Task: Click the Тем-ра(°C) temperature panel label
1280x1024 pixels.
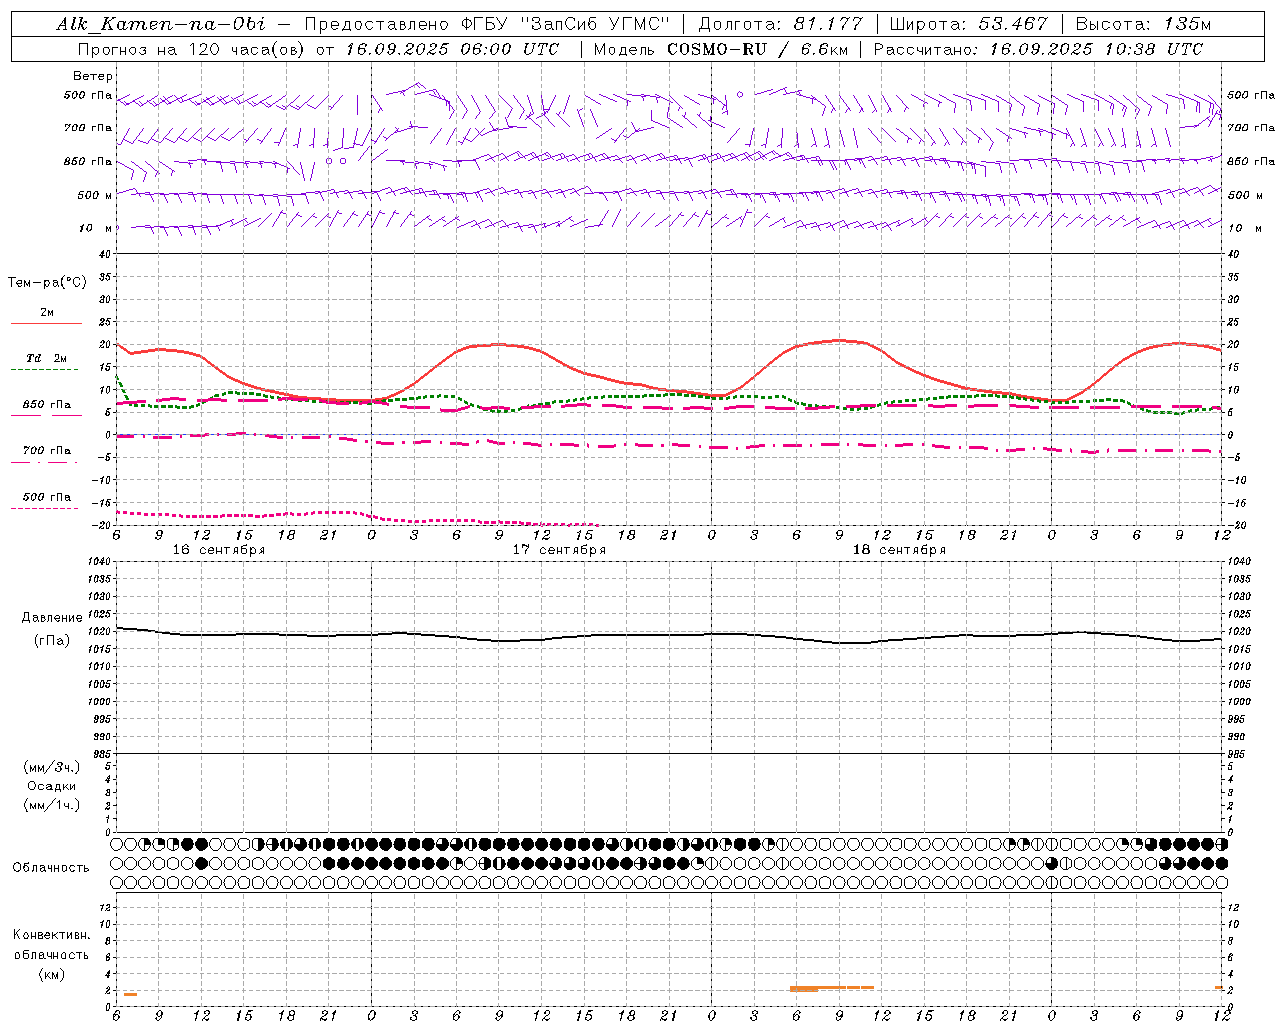Action: pyautogui.click(x=47, y=283)
